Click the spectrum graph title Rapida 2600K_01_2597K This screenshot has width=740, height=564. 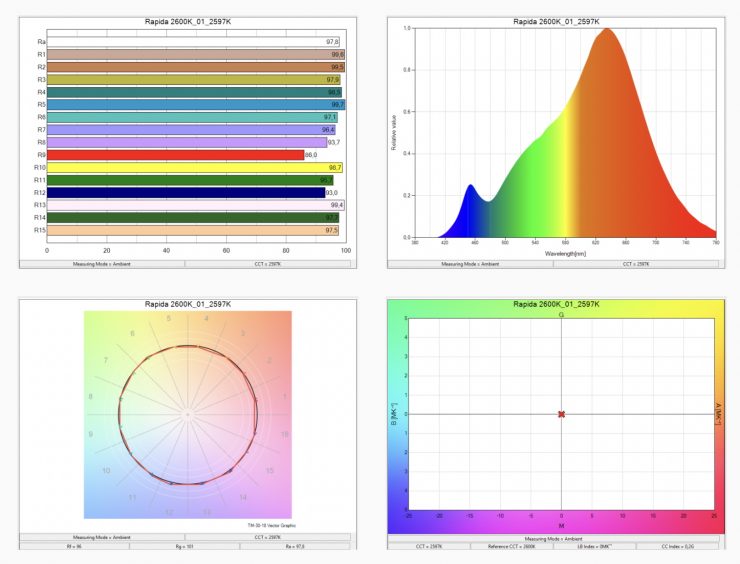pyautogui.click(x=551, y=20)
